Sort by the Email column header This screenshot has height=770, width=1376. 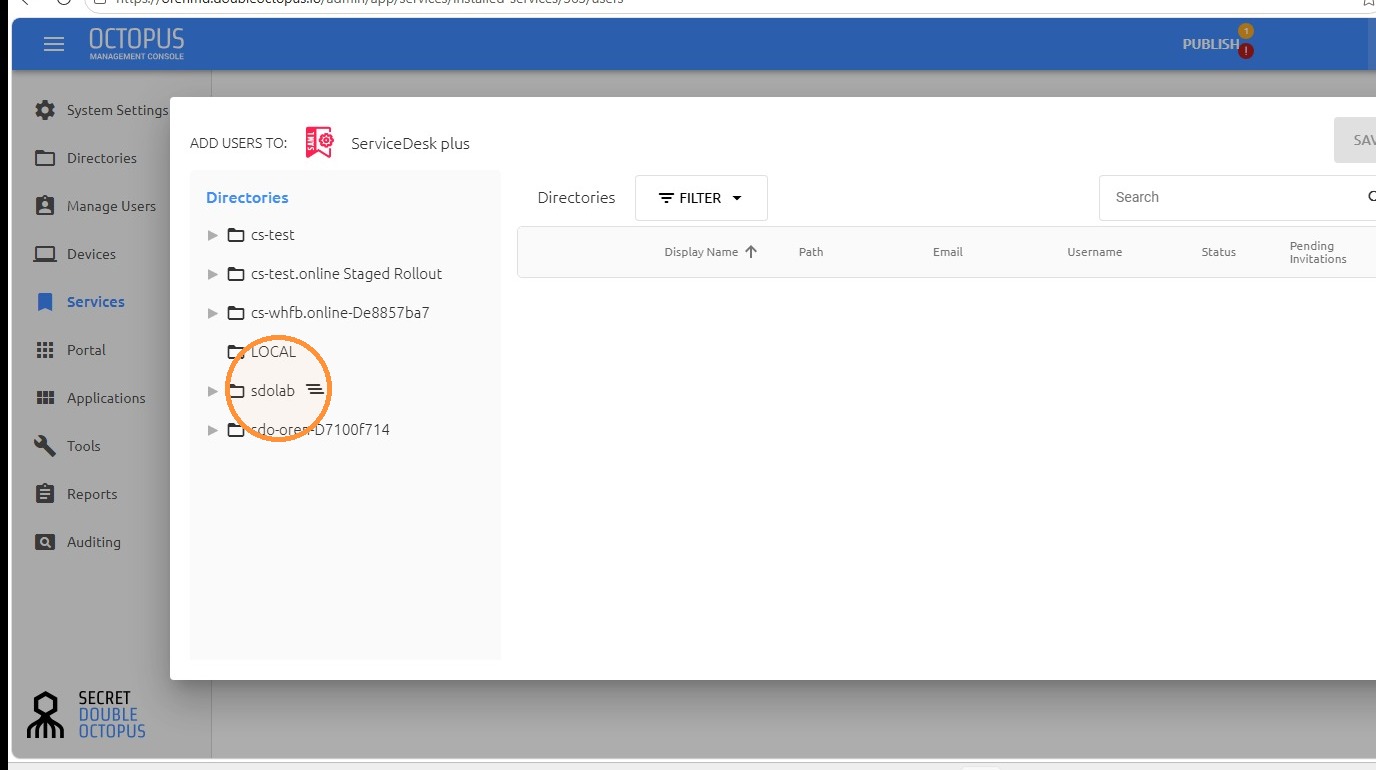(948, 252)
